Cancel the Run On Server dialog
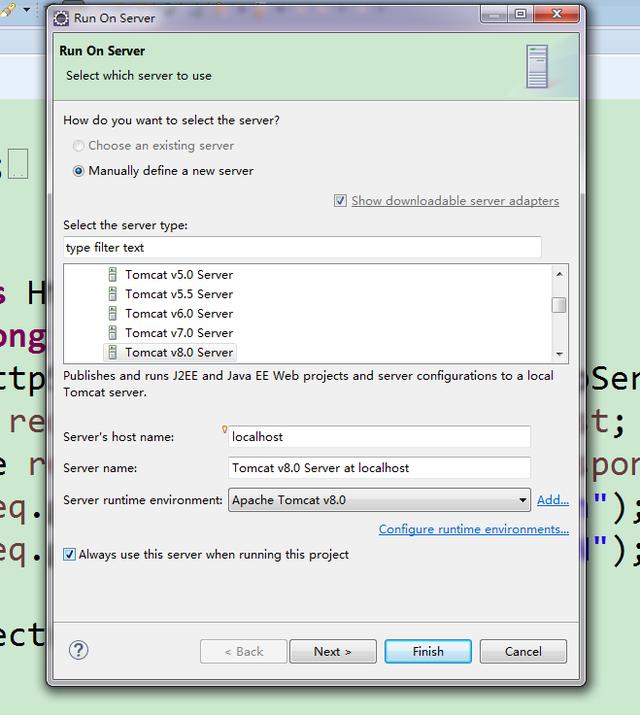Image resolution: width=640 pixels, height=715 pixels. click(523, 651)
